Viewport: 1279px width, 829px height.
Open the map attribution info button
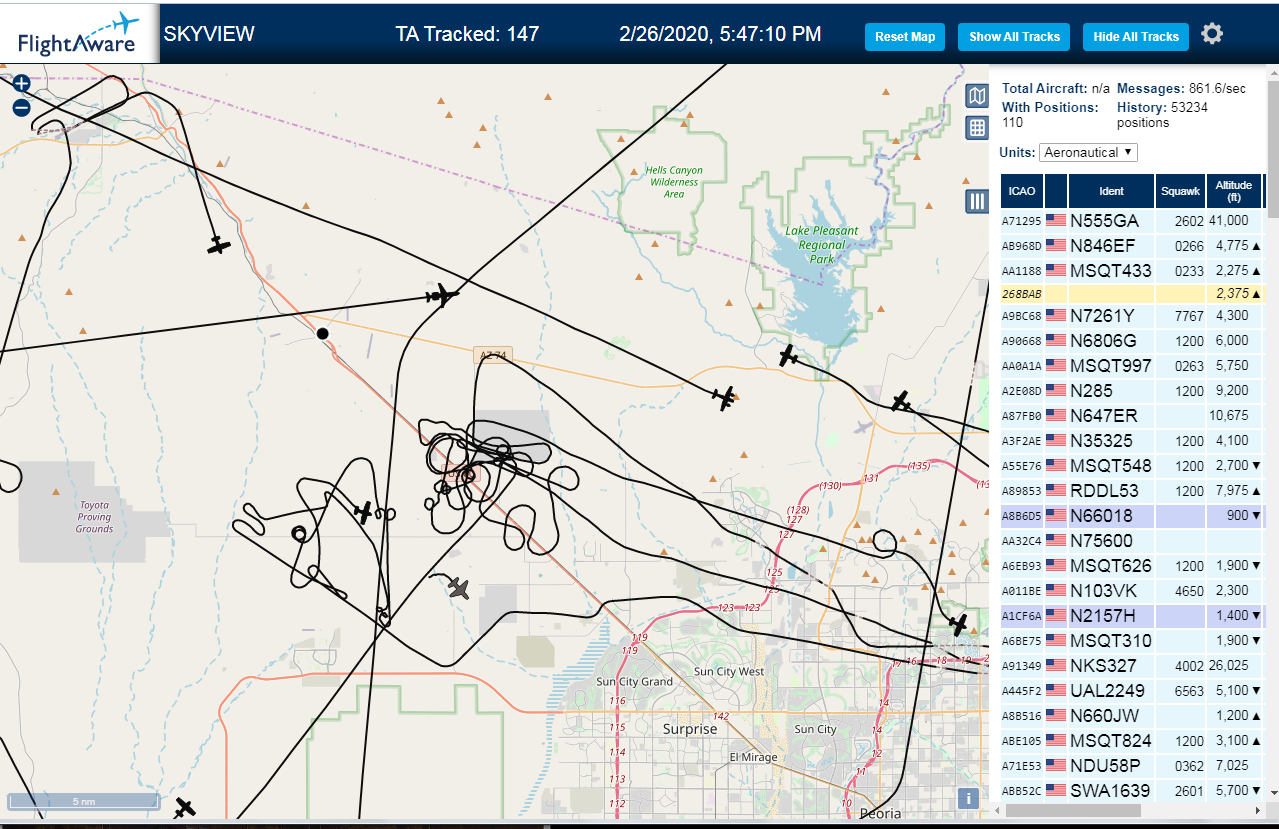coord(967,798)
